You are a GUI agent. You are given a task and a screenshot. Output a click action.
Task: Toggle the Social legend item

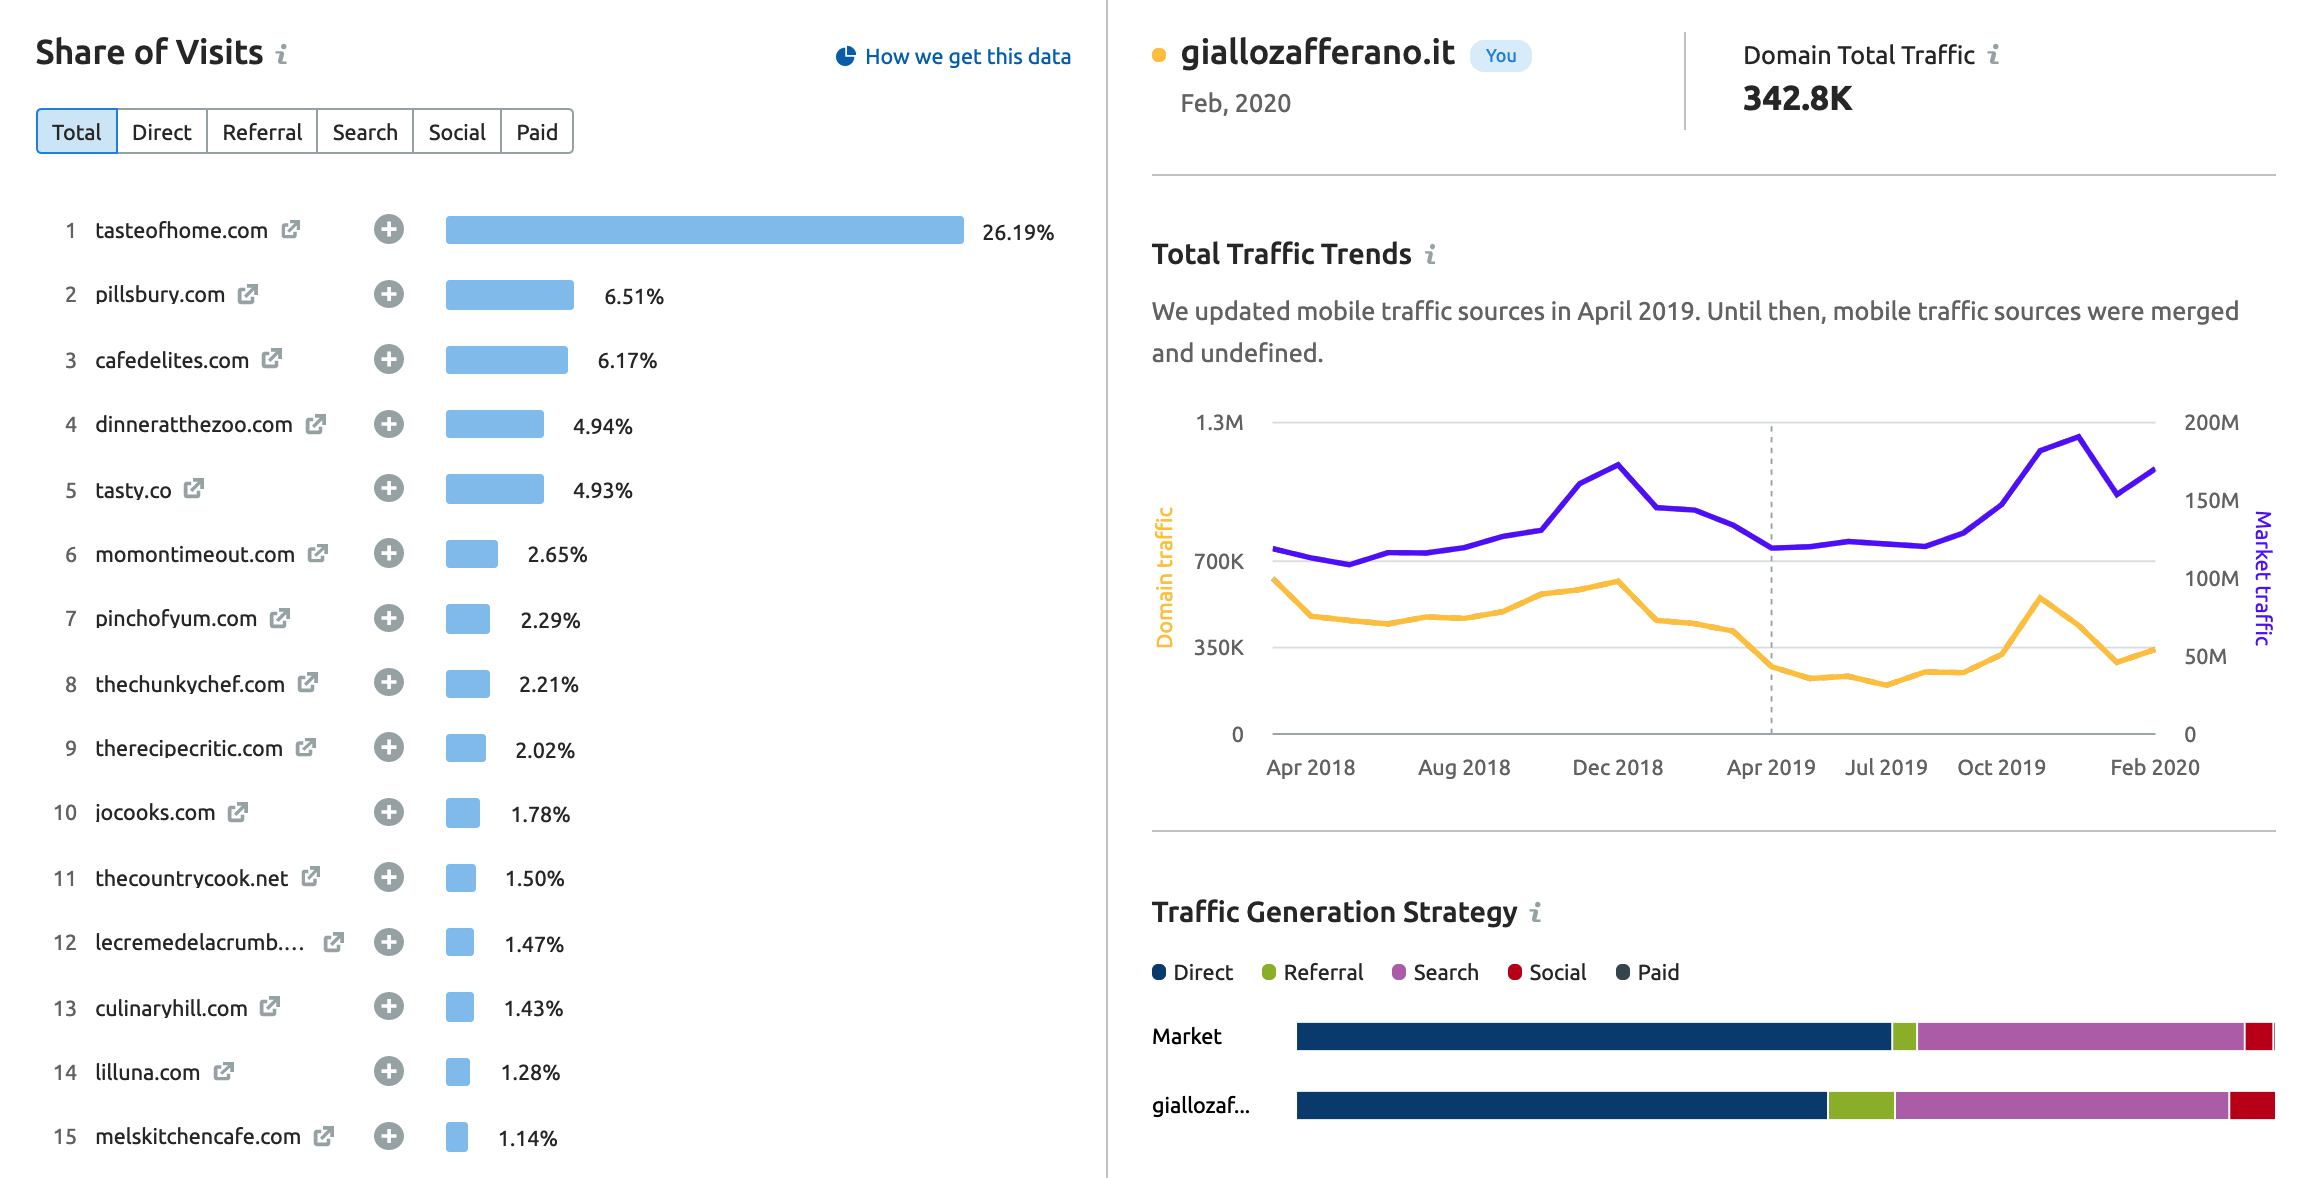click(1547, 972)
